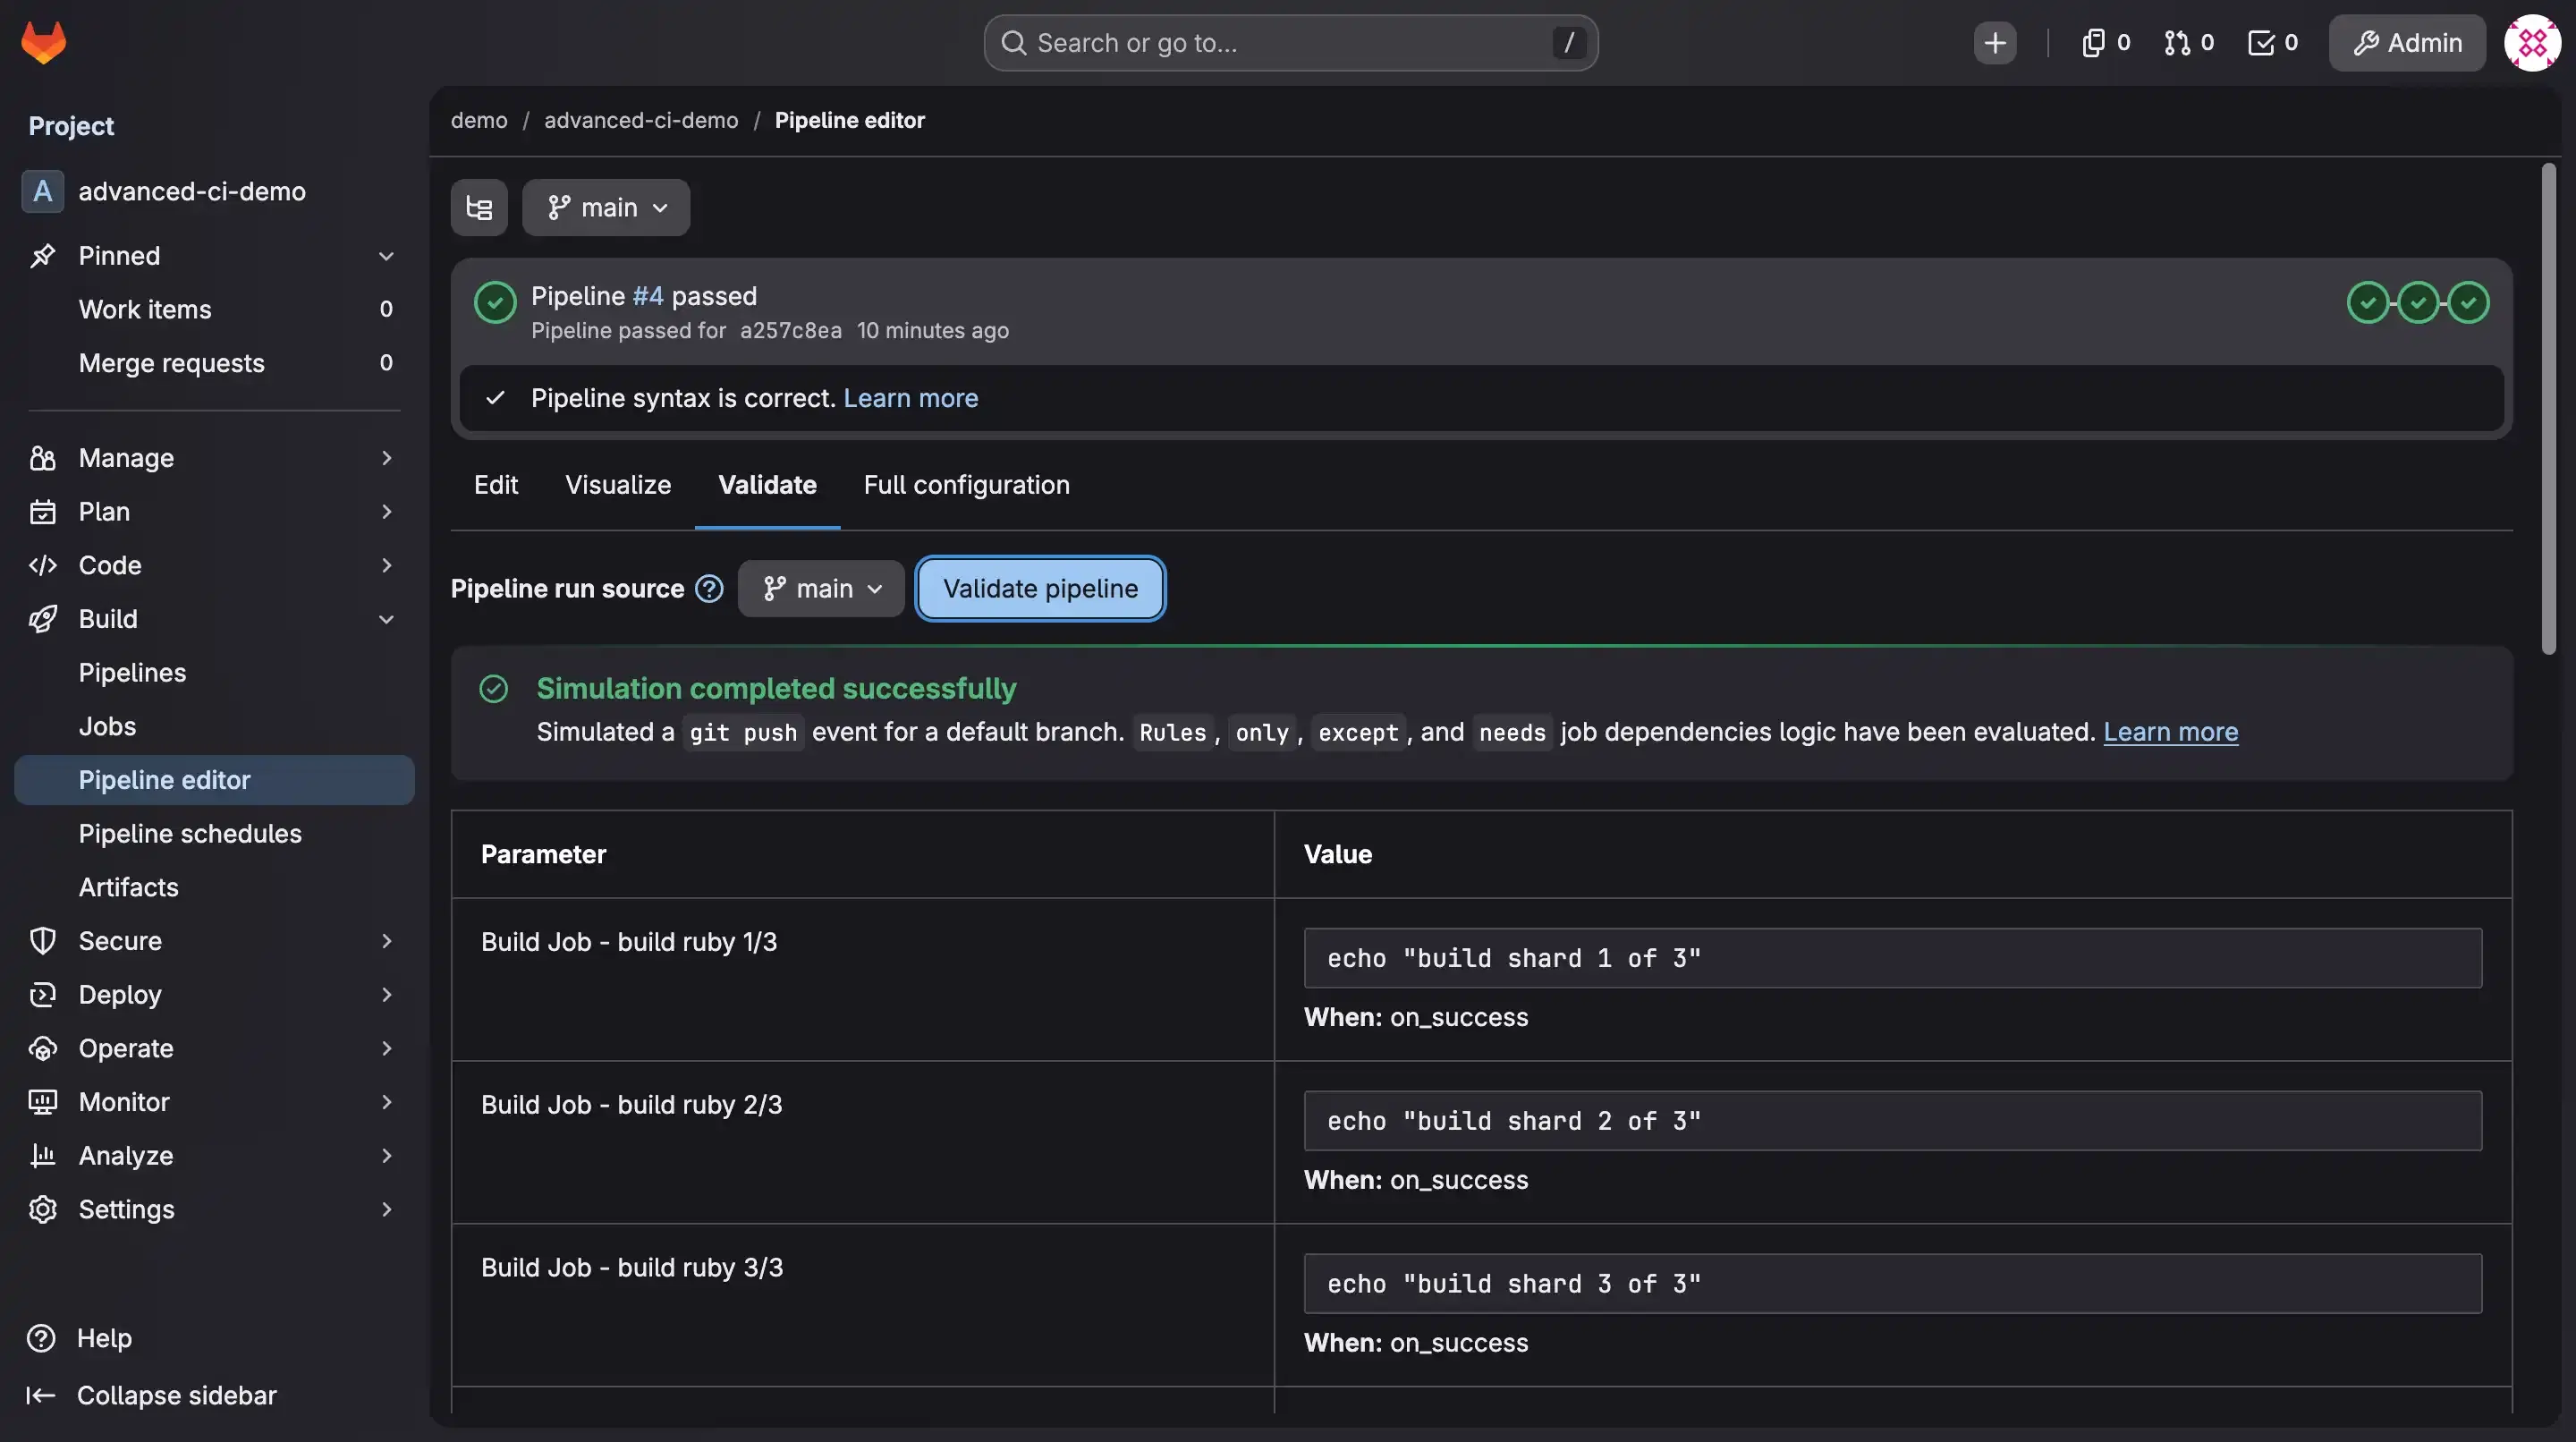2576x1442 pixels.
Task: Click Learn more next to syntax is correct
Action: point(910,398)
